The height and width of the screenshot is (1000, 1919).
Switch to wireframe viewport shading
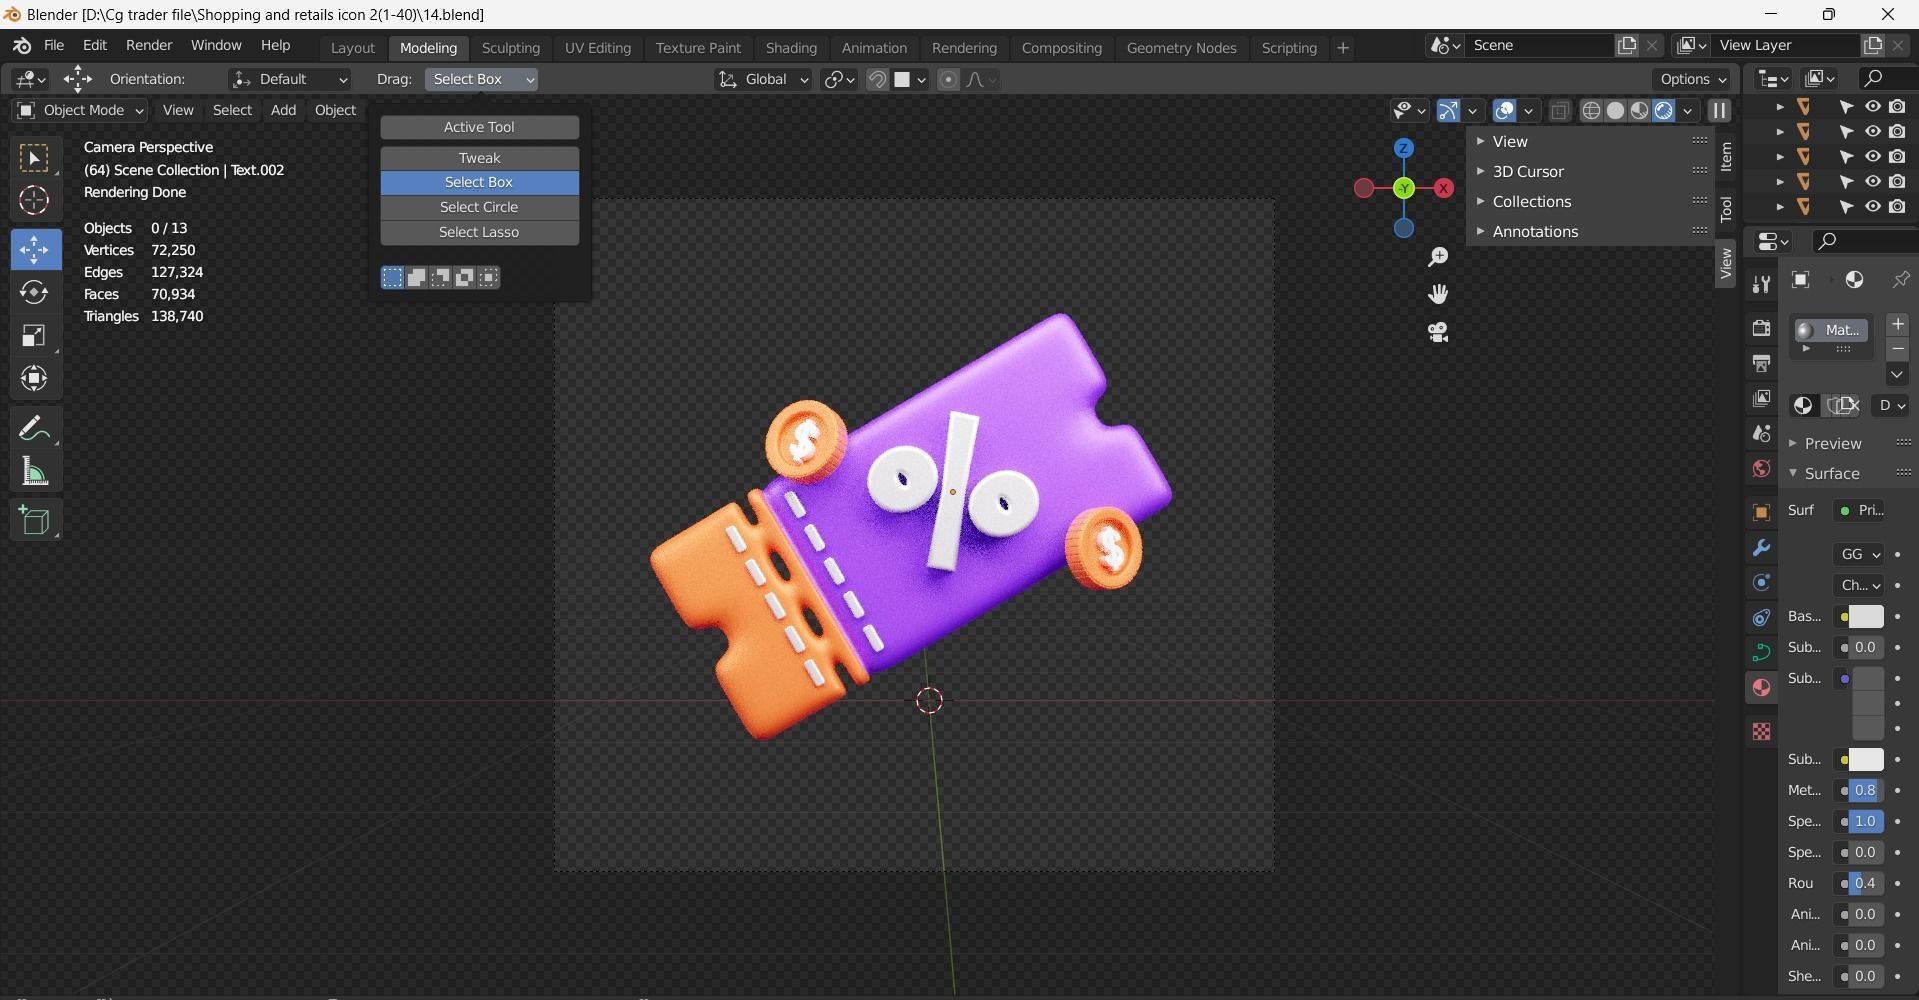pos(1591,111)
